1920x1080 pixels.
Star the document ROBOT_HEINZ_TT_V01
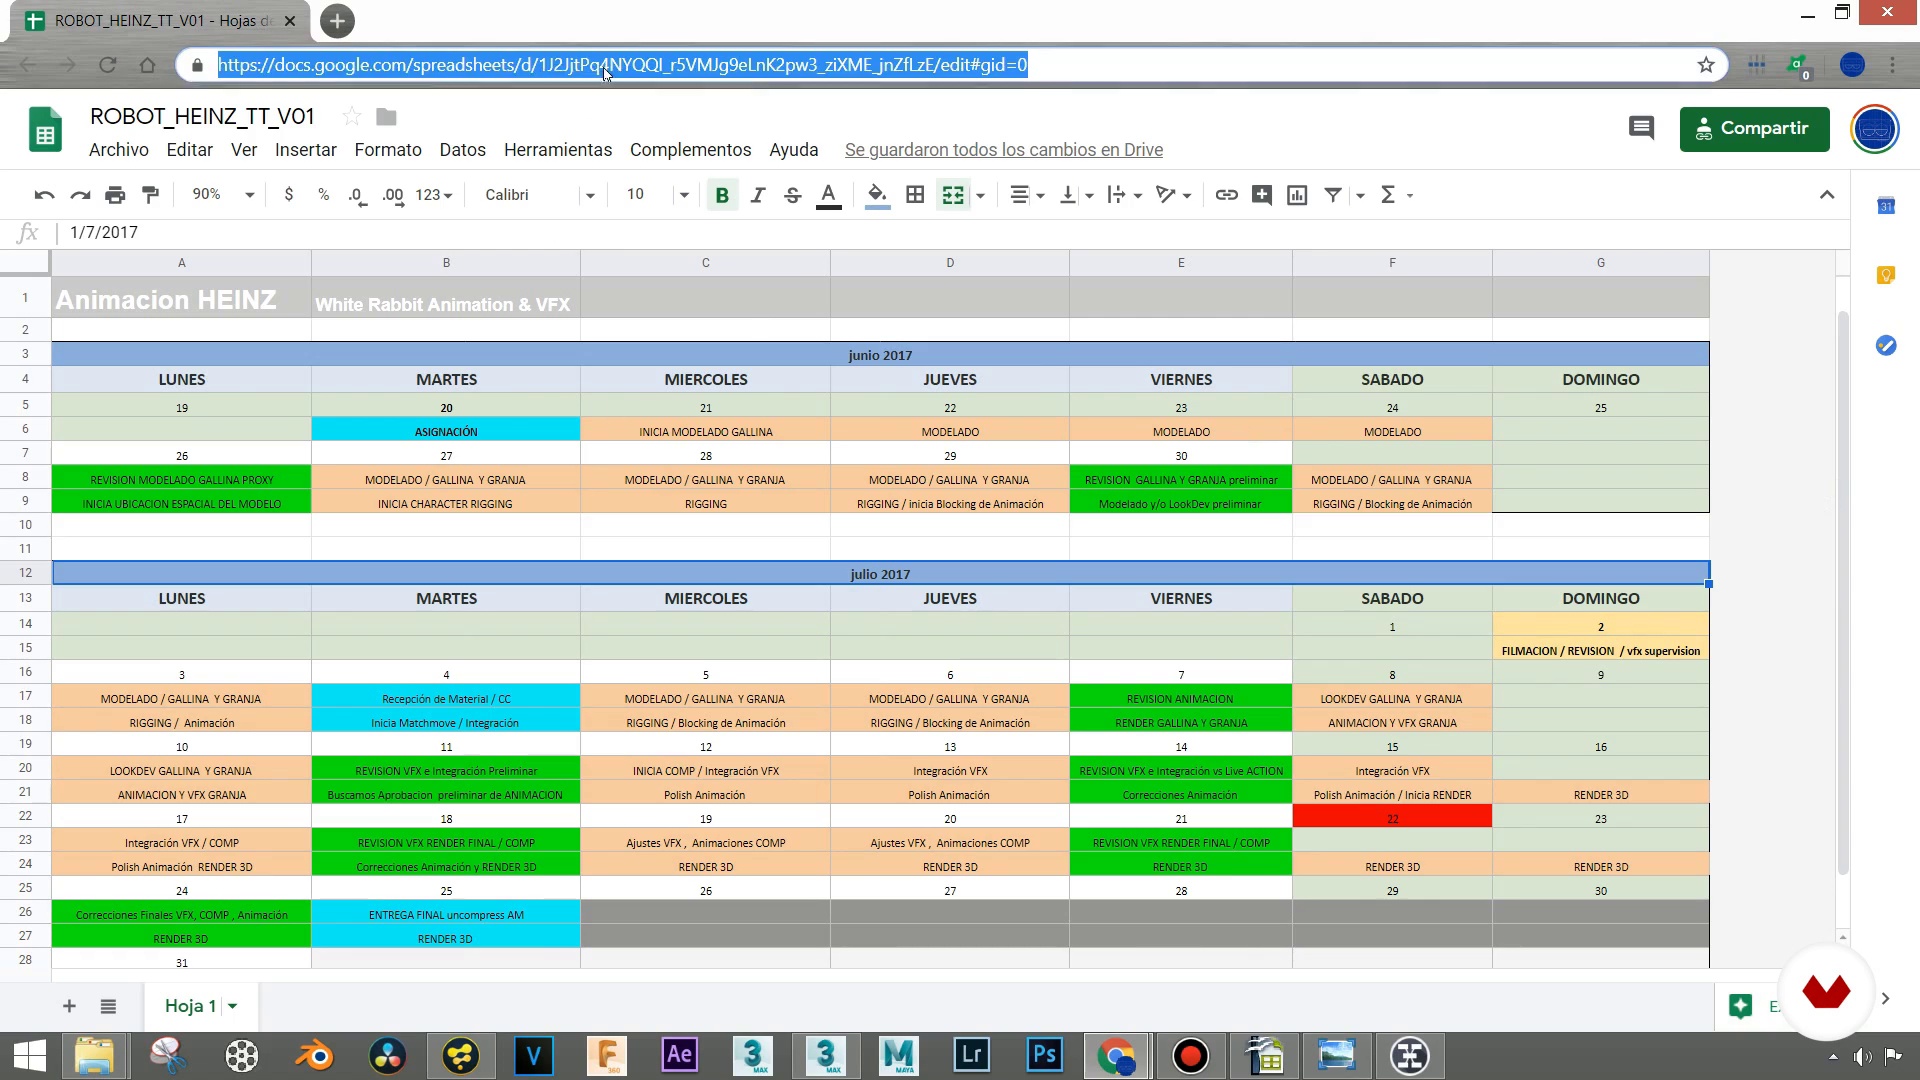click(351, 117)
